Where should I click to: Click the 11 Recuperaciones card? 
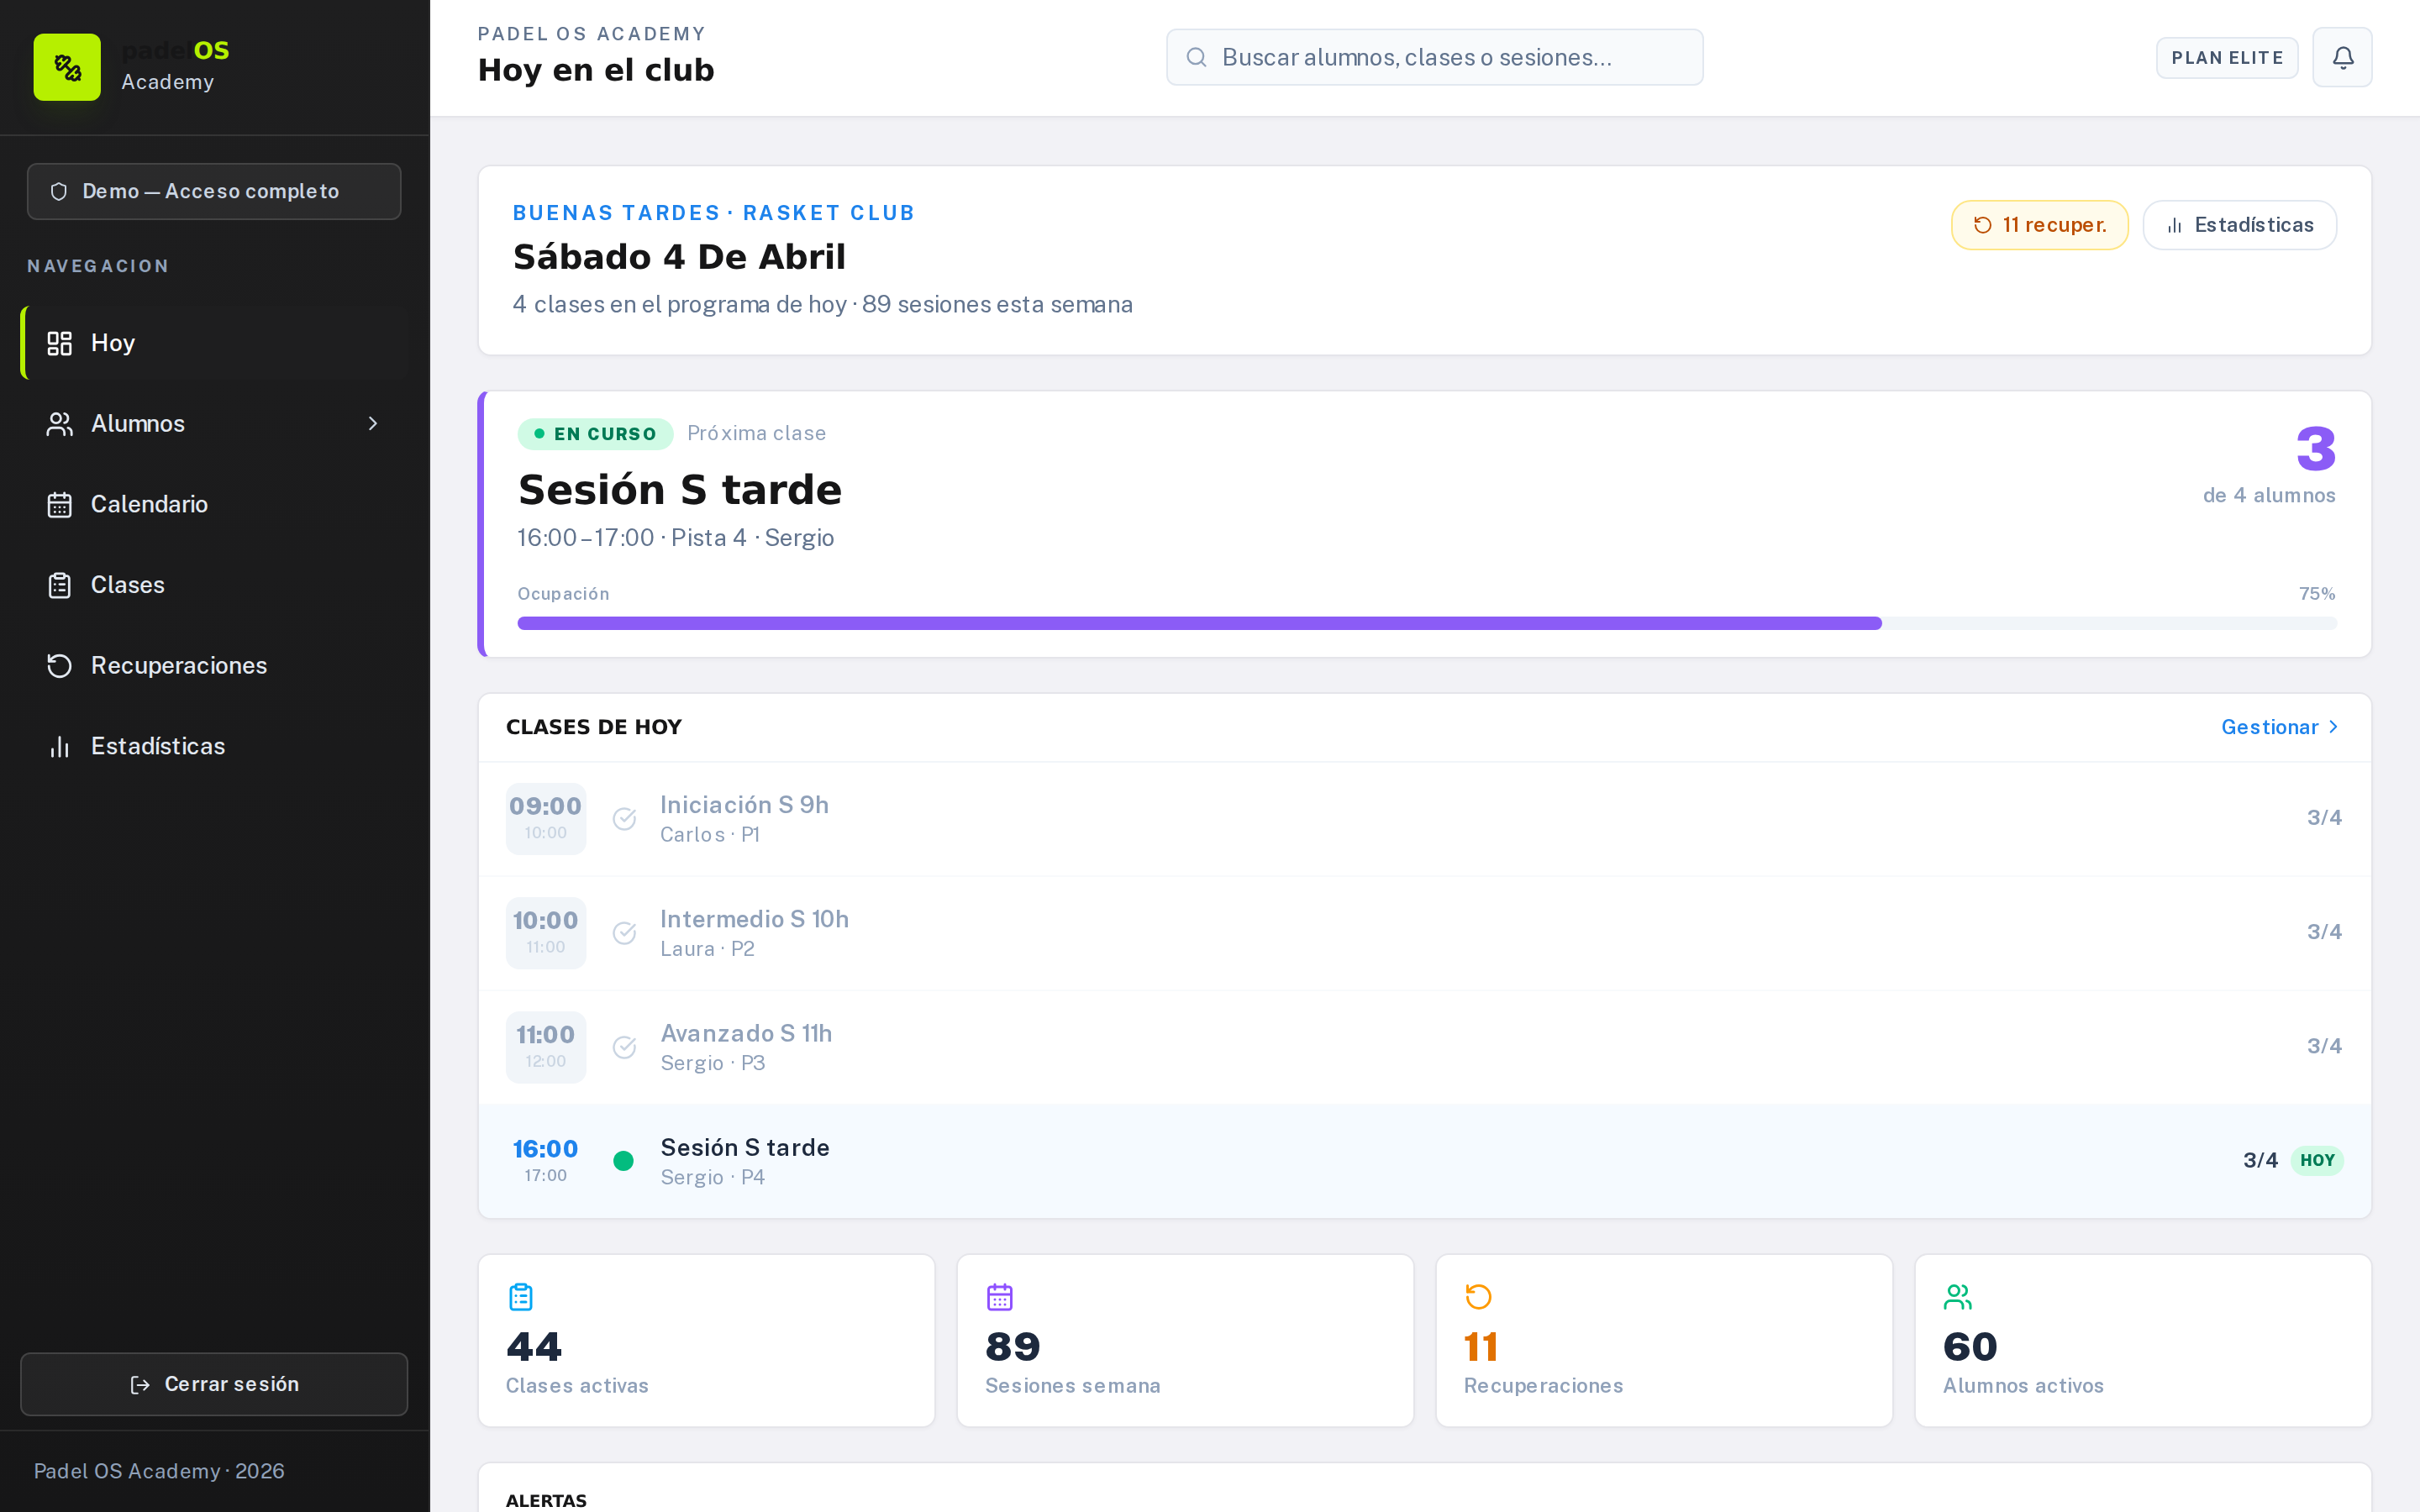click(1664, 1341)
